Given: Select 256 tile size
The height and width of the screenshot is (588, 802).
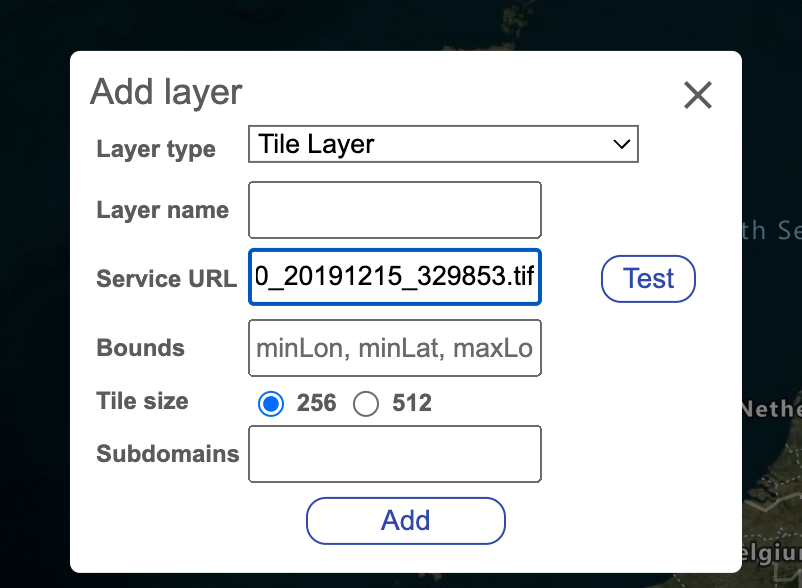Looking at the screenshot, I should (x=271, y=403).
